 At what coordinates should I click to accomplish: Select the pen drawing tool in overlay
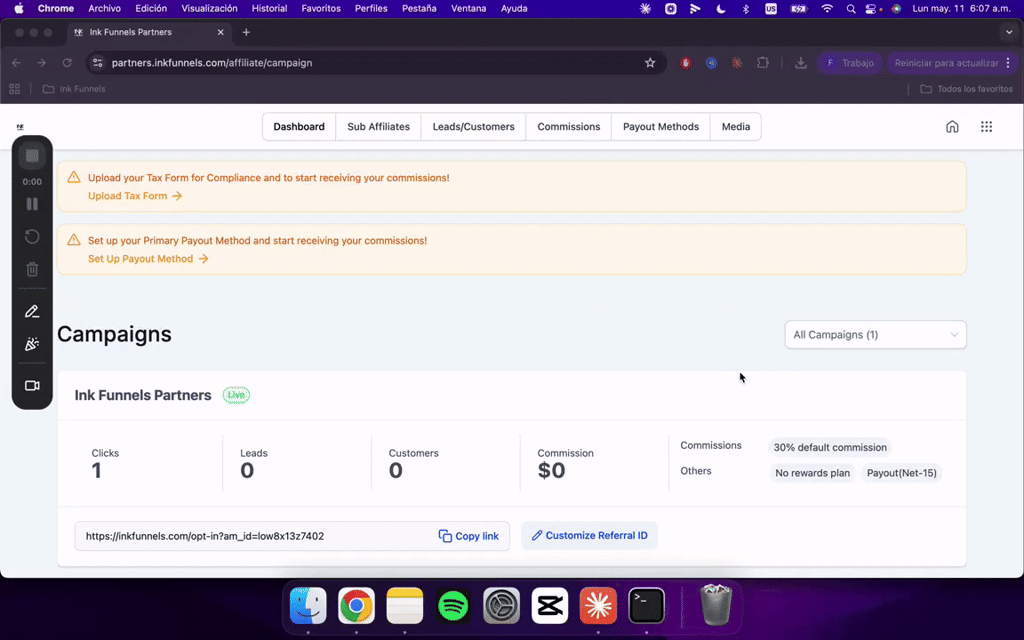click(x=32, y=312)
